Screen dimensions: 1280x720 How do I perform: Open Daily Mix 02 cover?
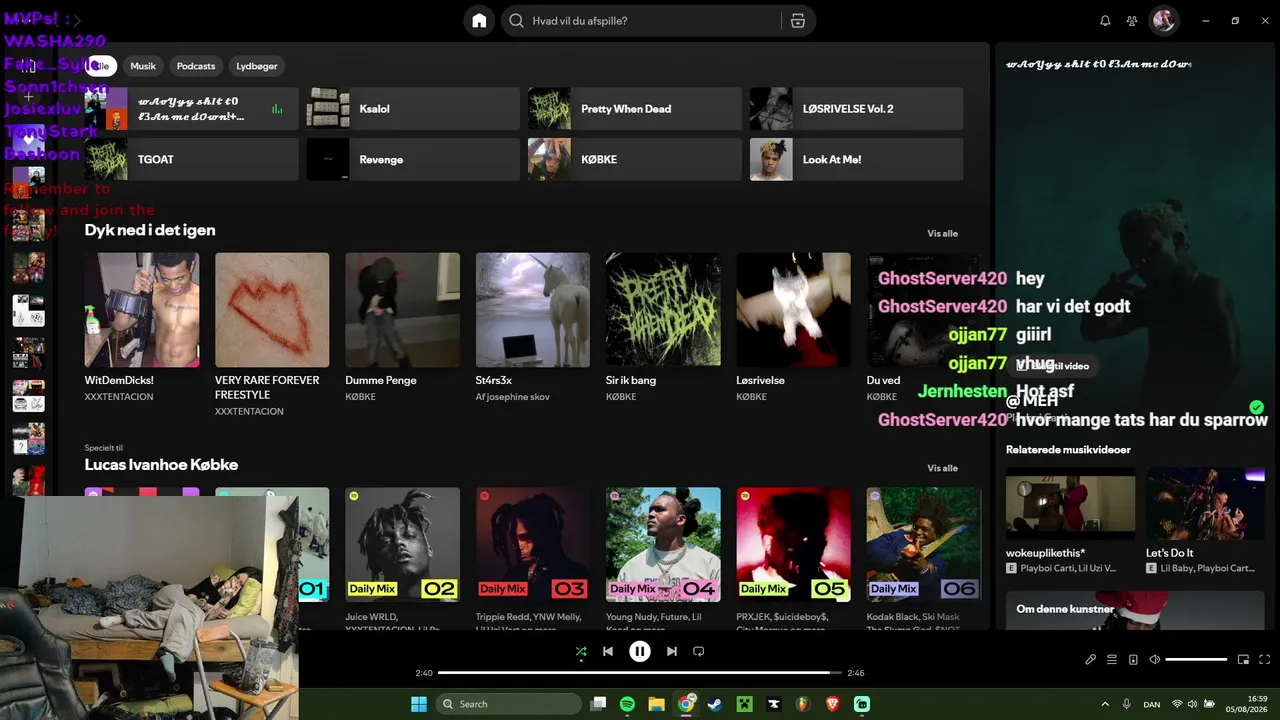coord(403,544)
